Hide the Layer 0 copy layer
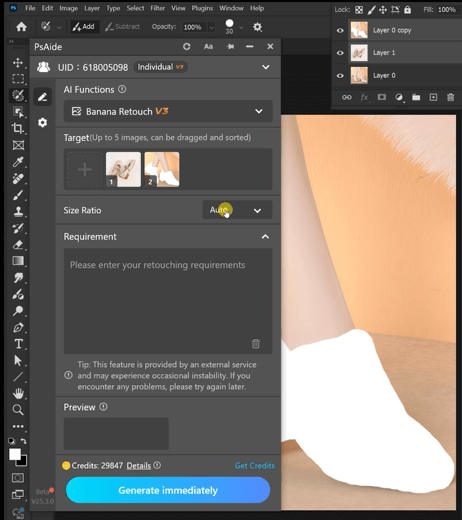Image resolution: width=462 pixels, height=520 pixels. [340, 31]
